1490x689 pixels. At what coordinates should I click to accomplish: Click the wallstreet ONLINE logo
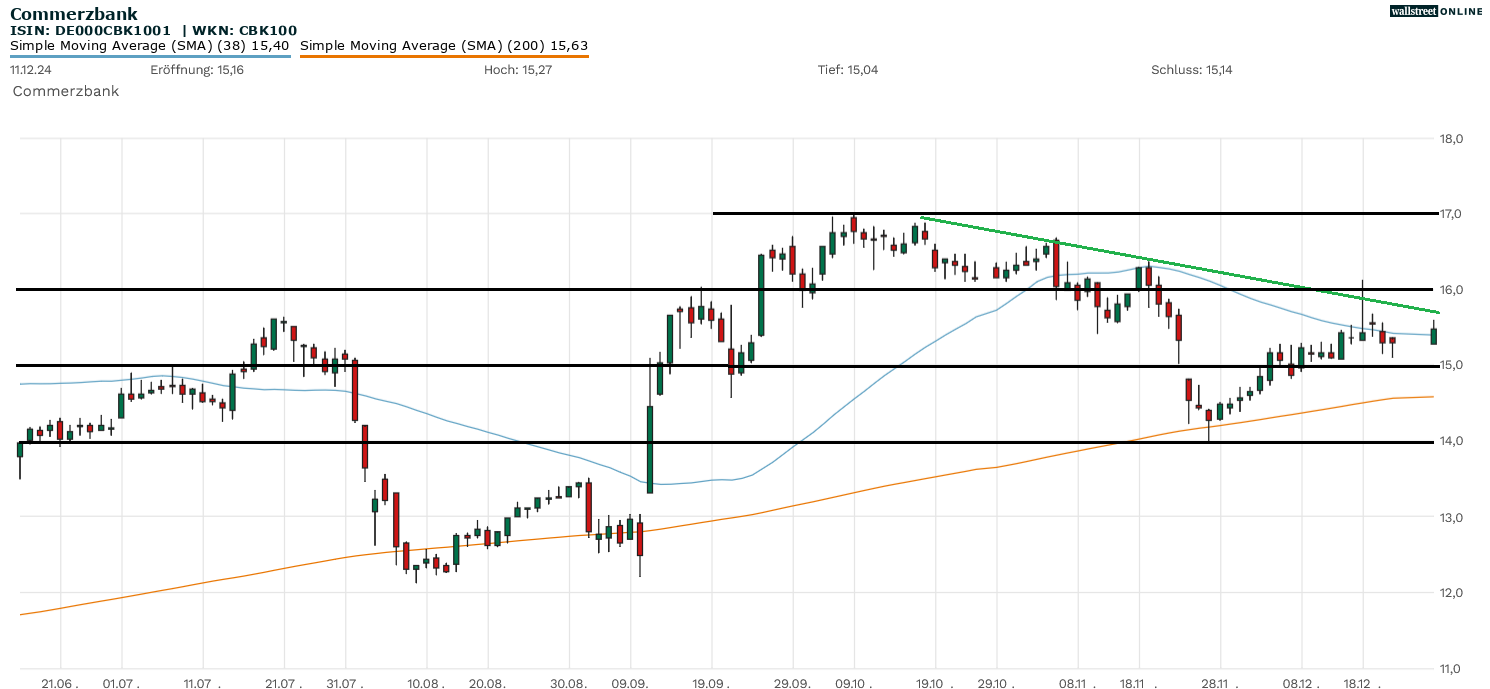coord(1436,11)
